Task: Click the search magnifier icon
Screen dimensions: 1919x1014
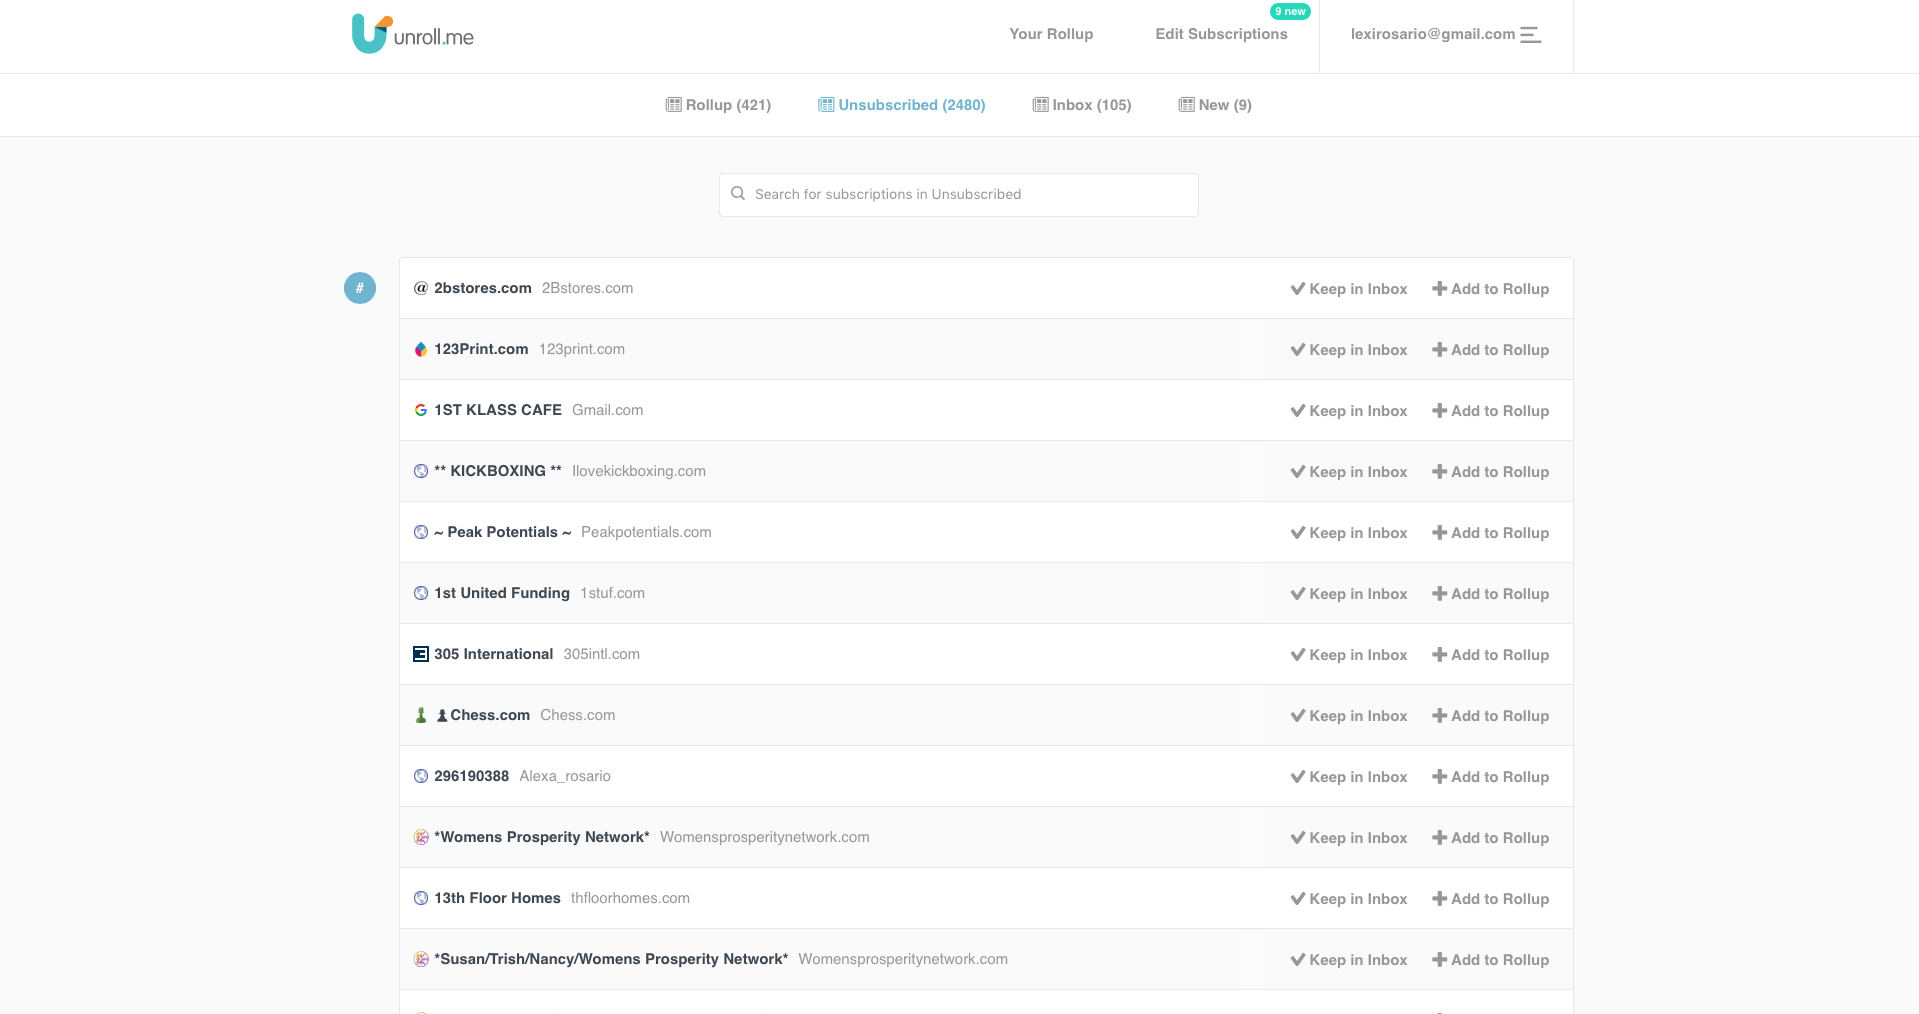Action: click(x=738, y=194)
